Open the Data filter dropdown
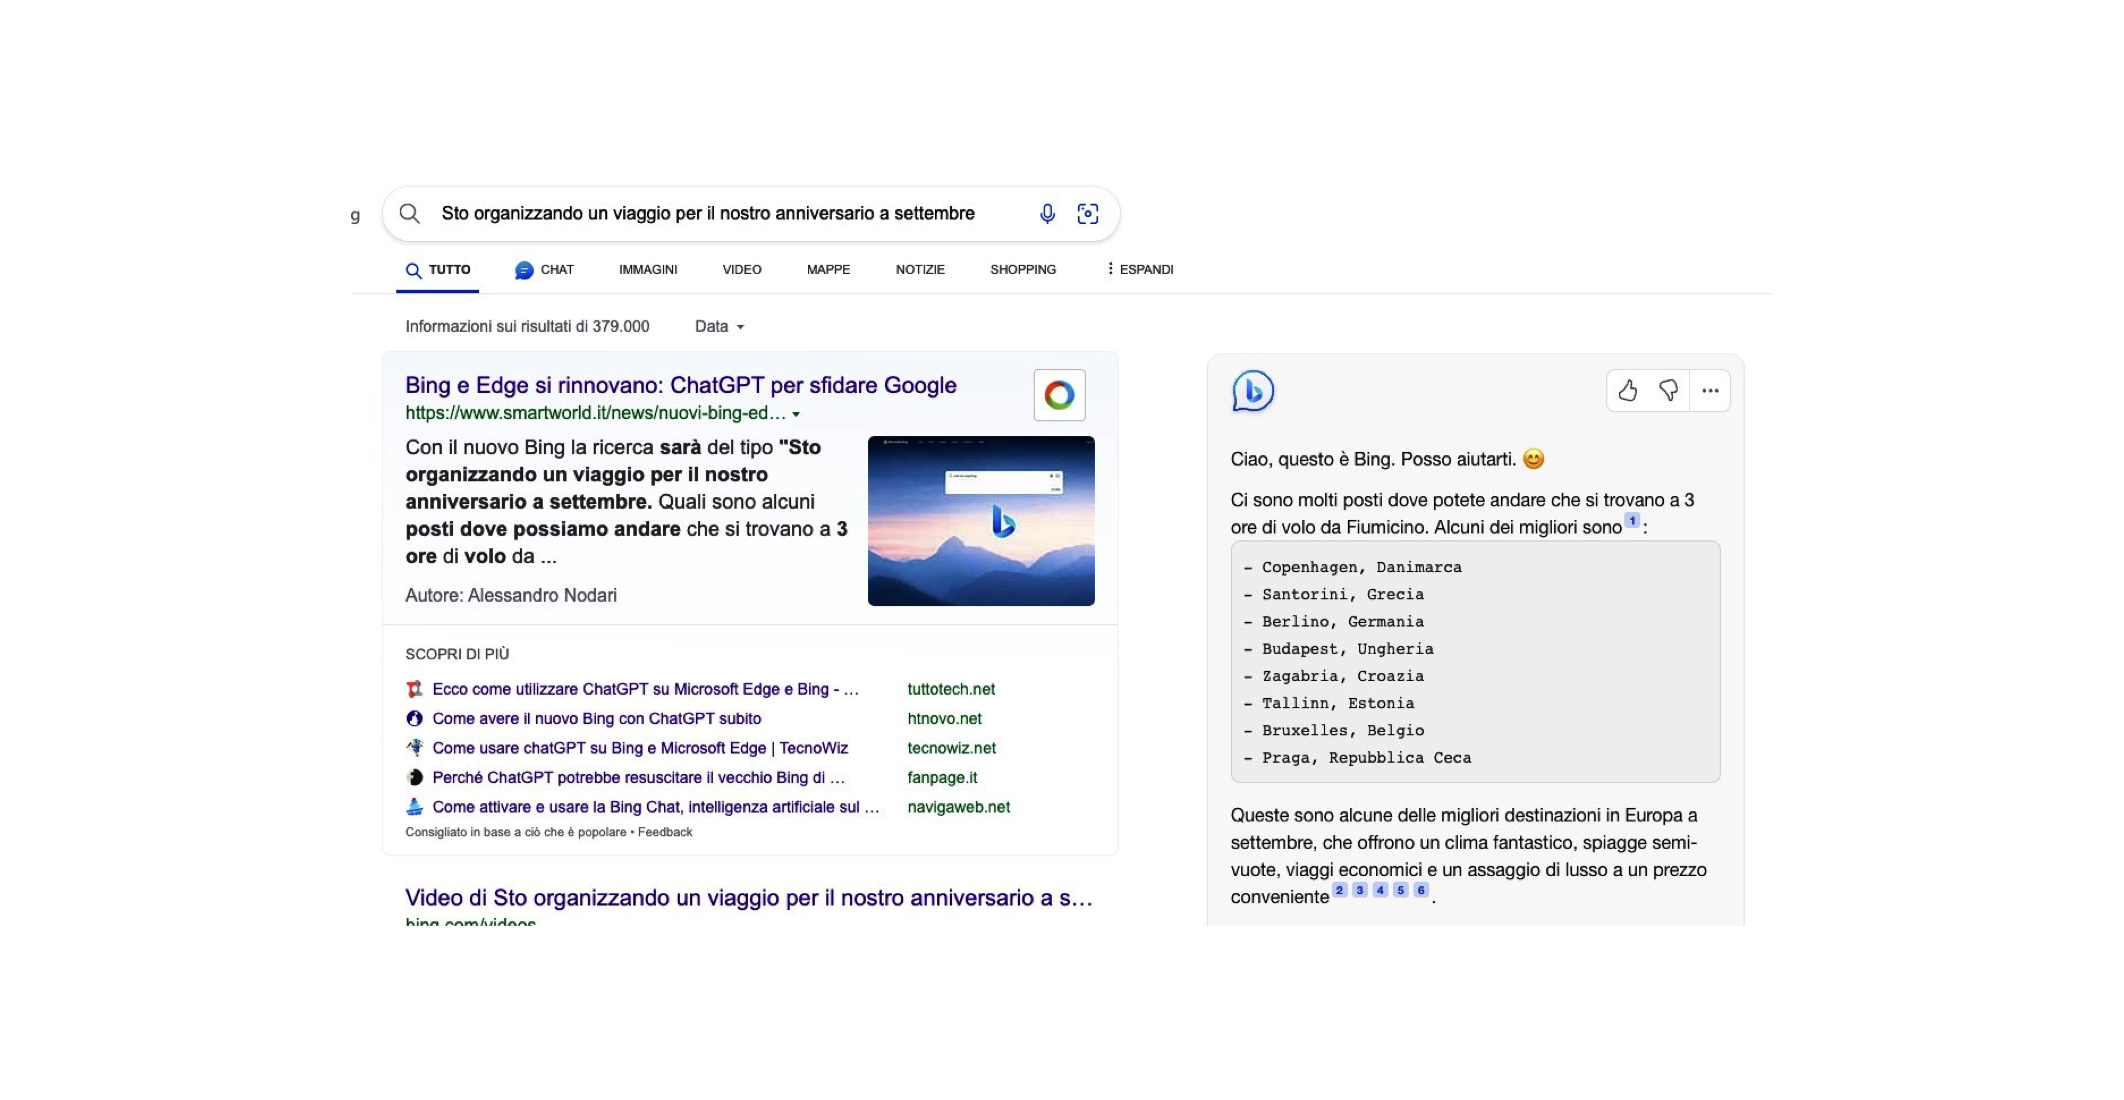Viewport: 2124px width, 1100px height. tap(719, 326)
